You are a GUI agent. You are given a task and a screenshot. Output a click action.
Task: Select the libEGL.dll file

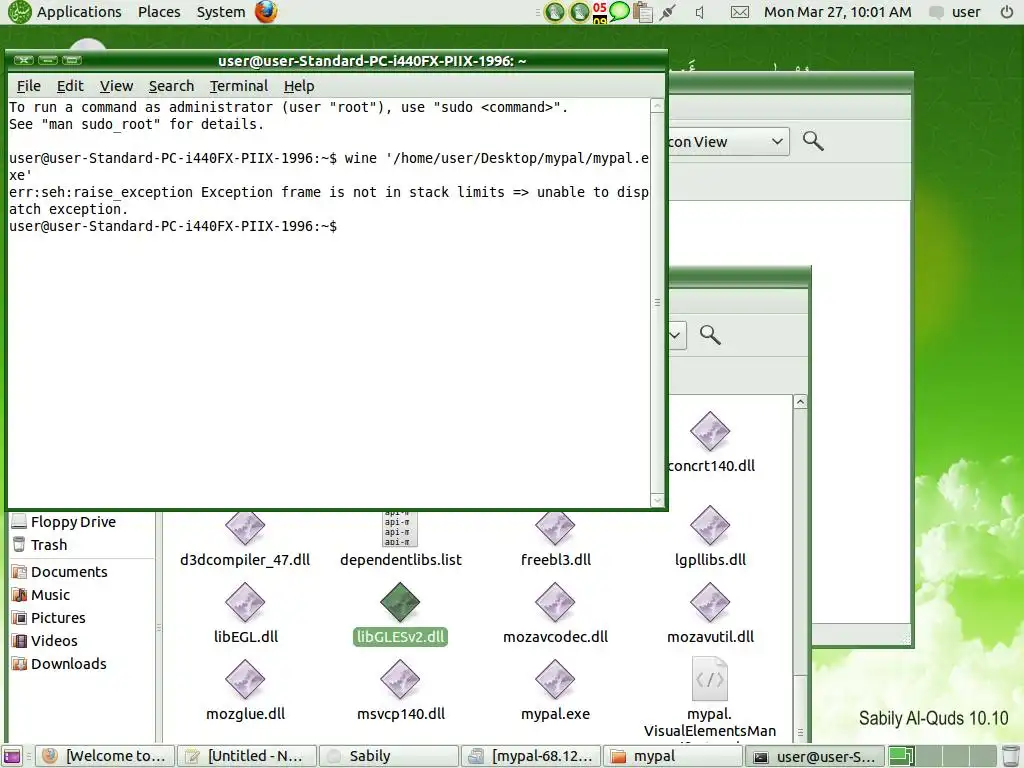click(x=245, y=614)
